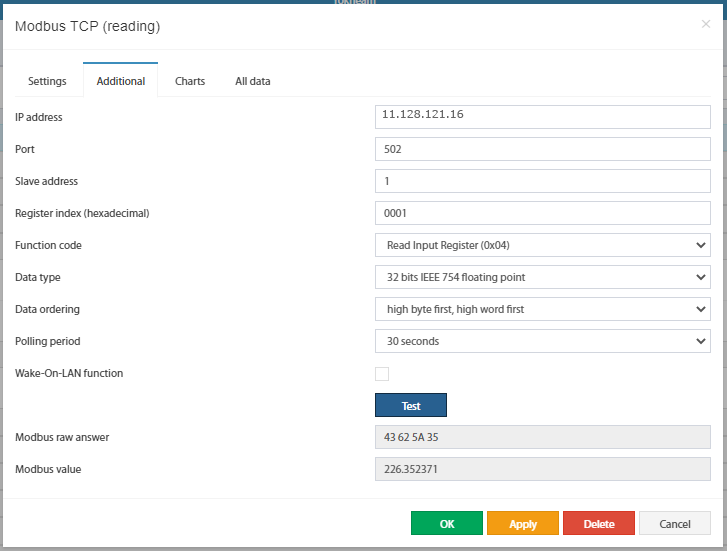Viewport: 727px width, 551px height.
Task: Open the All data tab
Action: click(253, 81)
